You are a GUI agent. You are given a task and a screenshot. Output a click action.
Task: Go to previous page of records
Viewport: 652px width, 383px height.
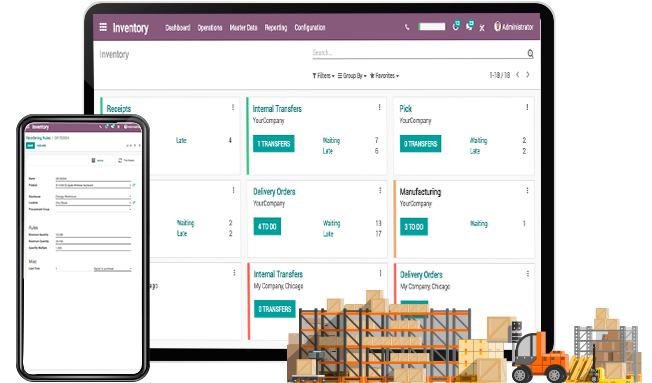point(518,75)
